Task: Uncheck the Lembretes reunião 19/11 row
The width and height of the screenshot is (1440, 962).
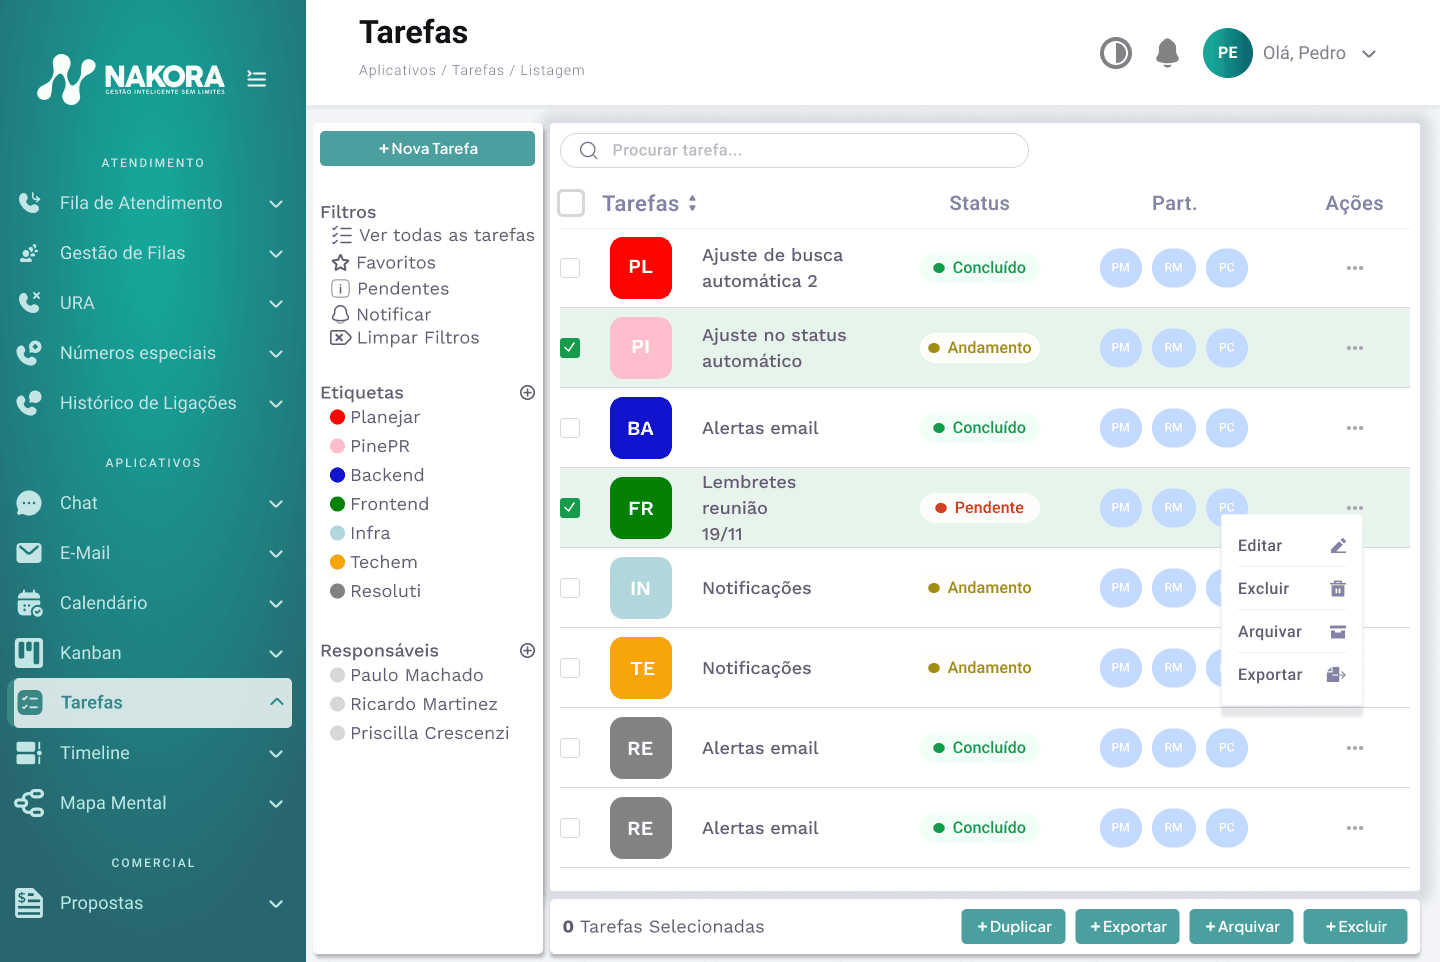Action: [570, 508]
